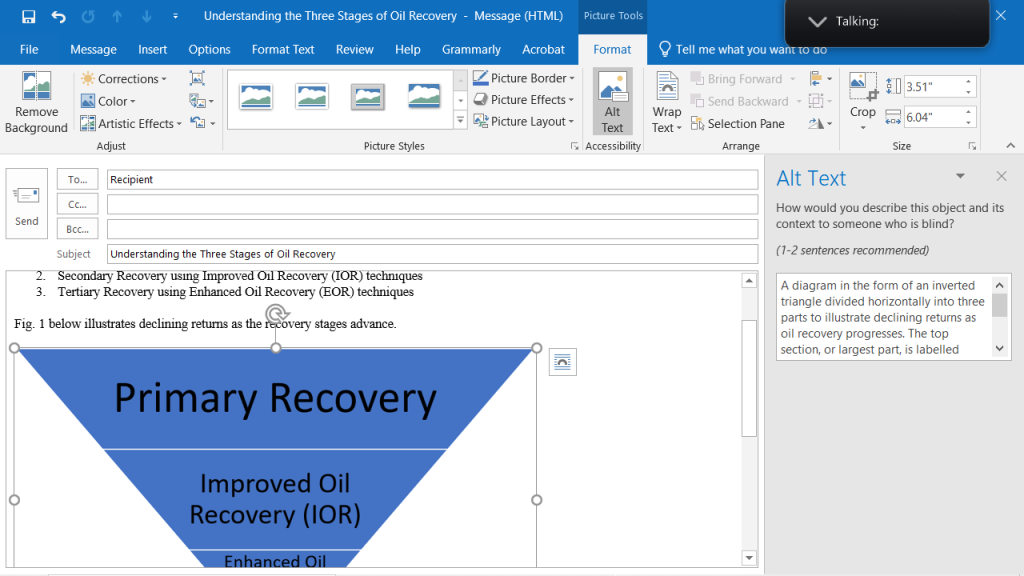Click the Cc... button
The width and height of the screenshot is (1024, 576).
click(77, 204)
